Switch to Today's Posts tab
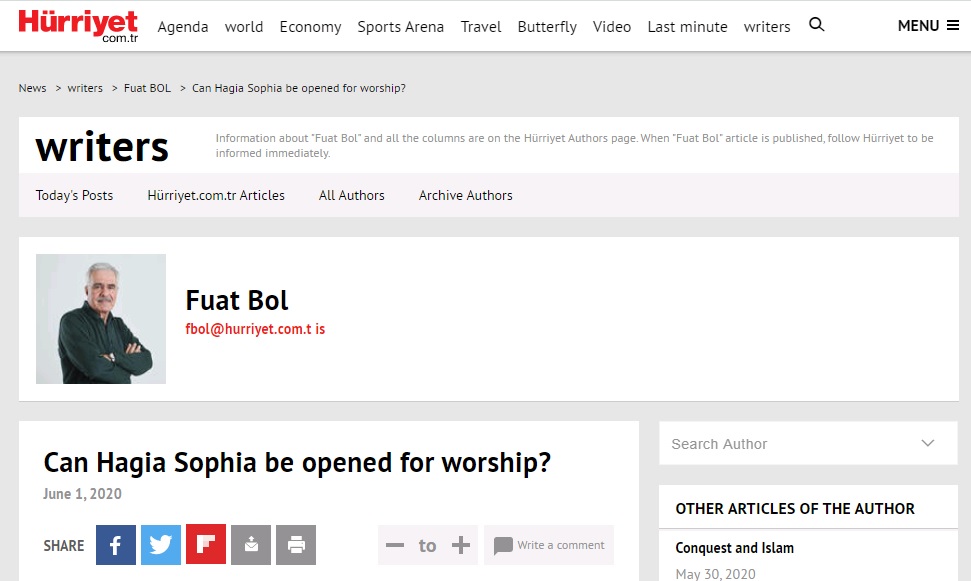971x581 pixels. (74, 195)
